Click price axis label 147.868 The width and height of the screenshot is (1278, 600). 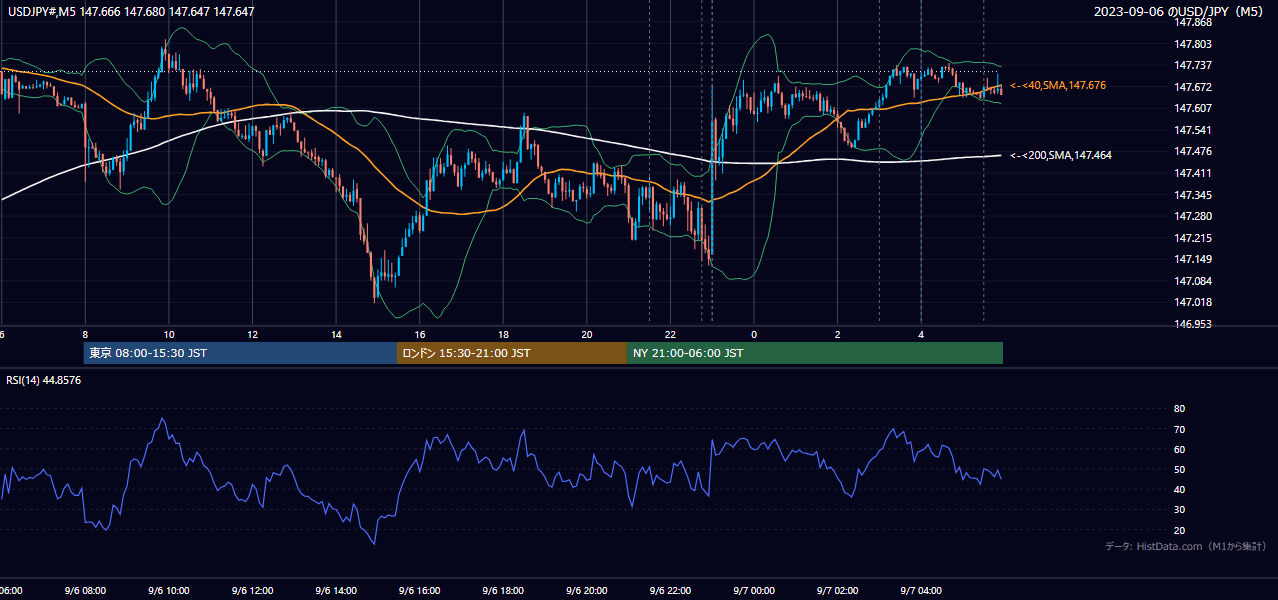click(x=1194, y=23)
